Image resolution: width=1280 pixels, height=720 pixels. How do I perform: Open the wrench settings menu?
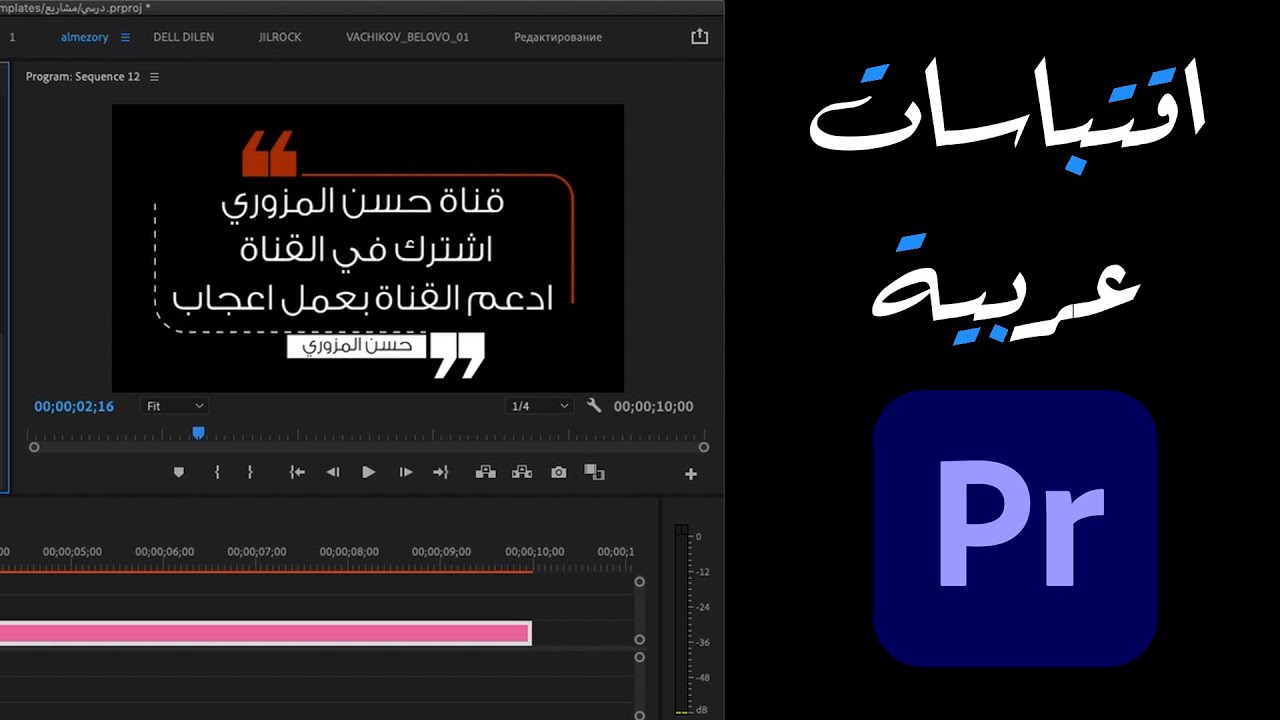594,406
